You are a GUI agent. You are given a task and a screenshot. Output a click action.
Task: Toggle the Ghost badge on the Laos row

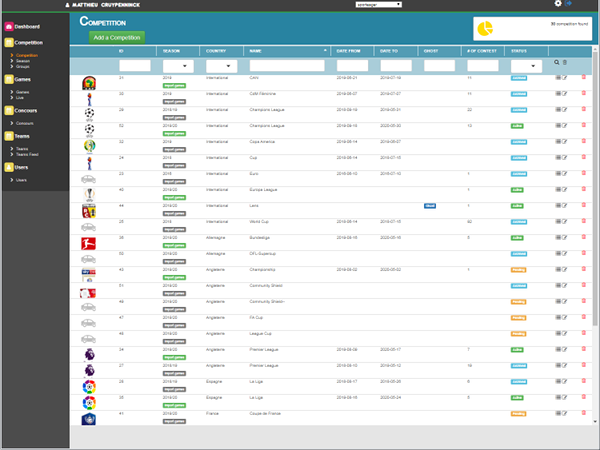[x=429, y=205]
